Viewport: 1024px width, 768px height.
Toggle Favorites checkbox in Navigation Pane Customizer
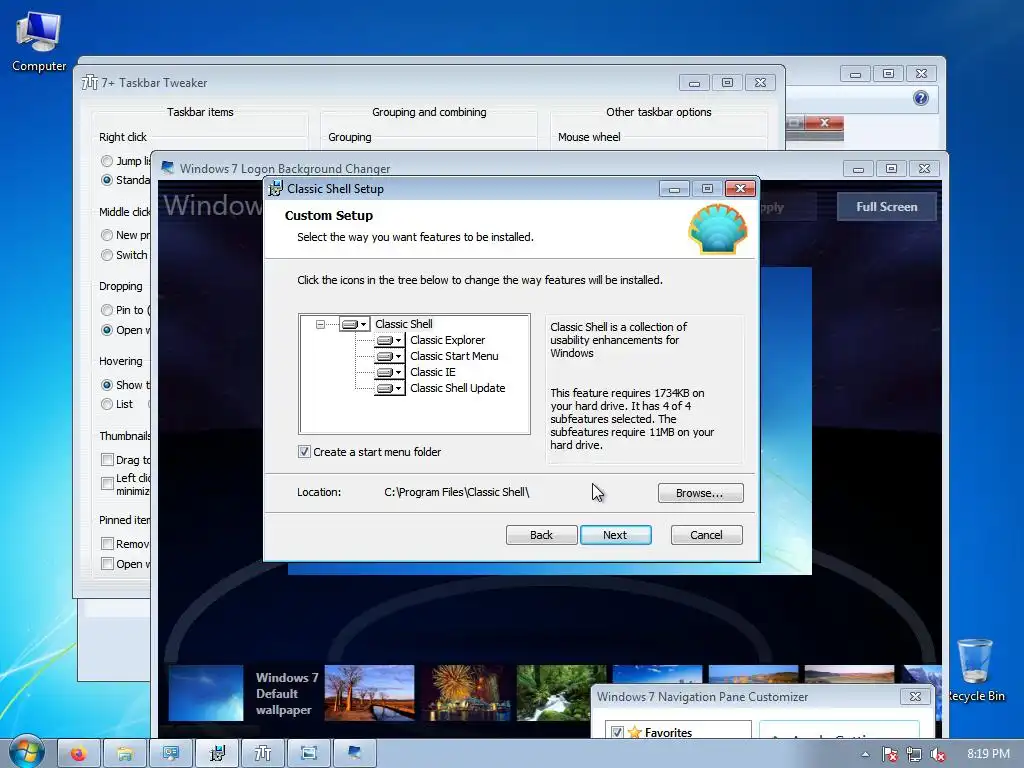[x=616, y=732]
